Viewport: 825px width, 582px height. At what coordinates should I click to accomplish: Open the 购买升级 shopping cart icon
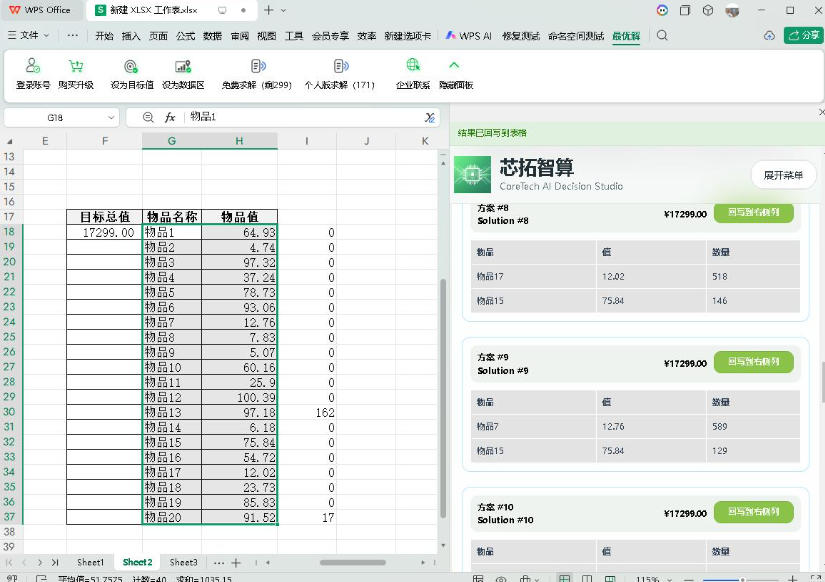point(76,66)
